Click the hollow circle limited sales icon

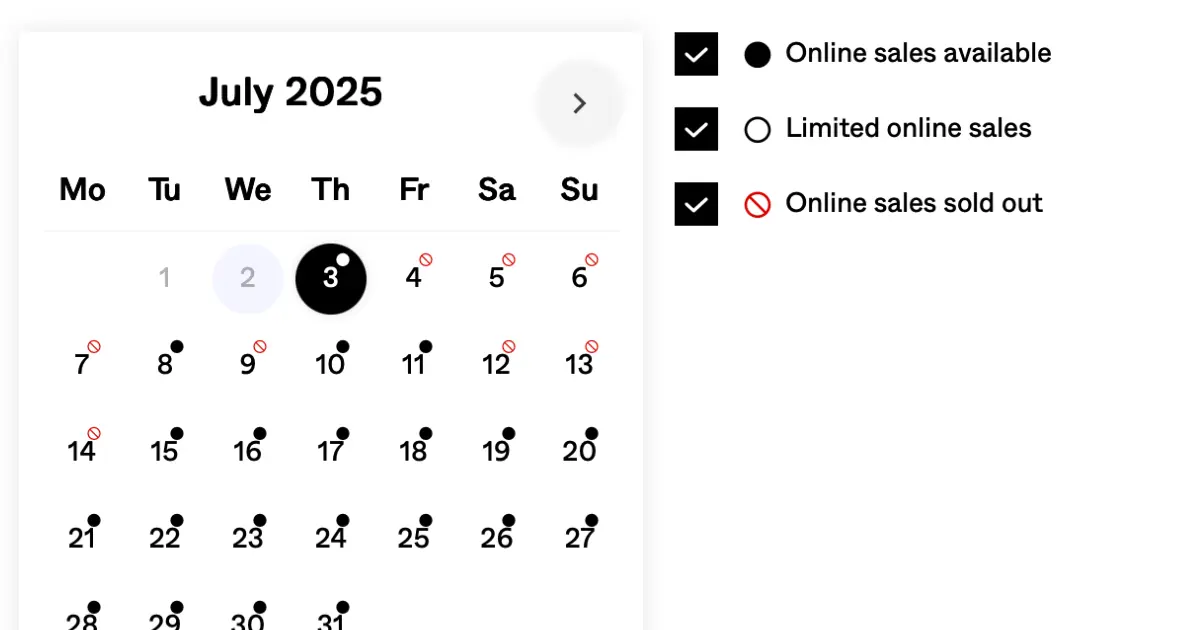pyautogui.click(x=758, y=130)
